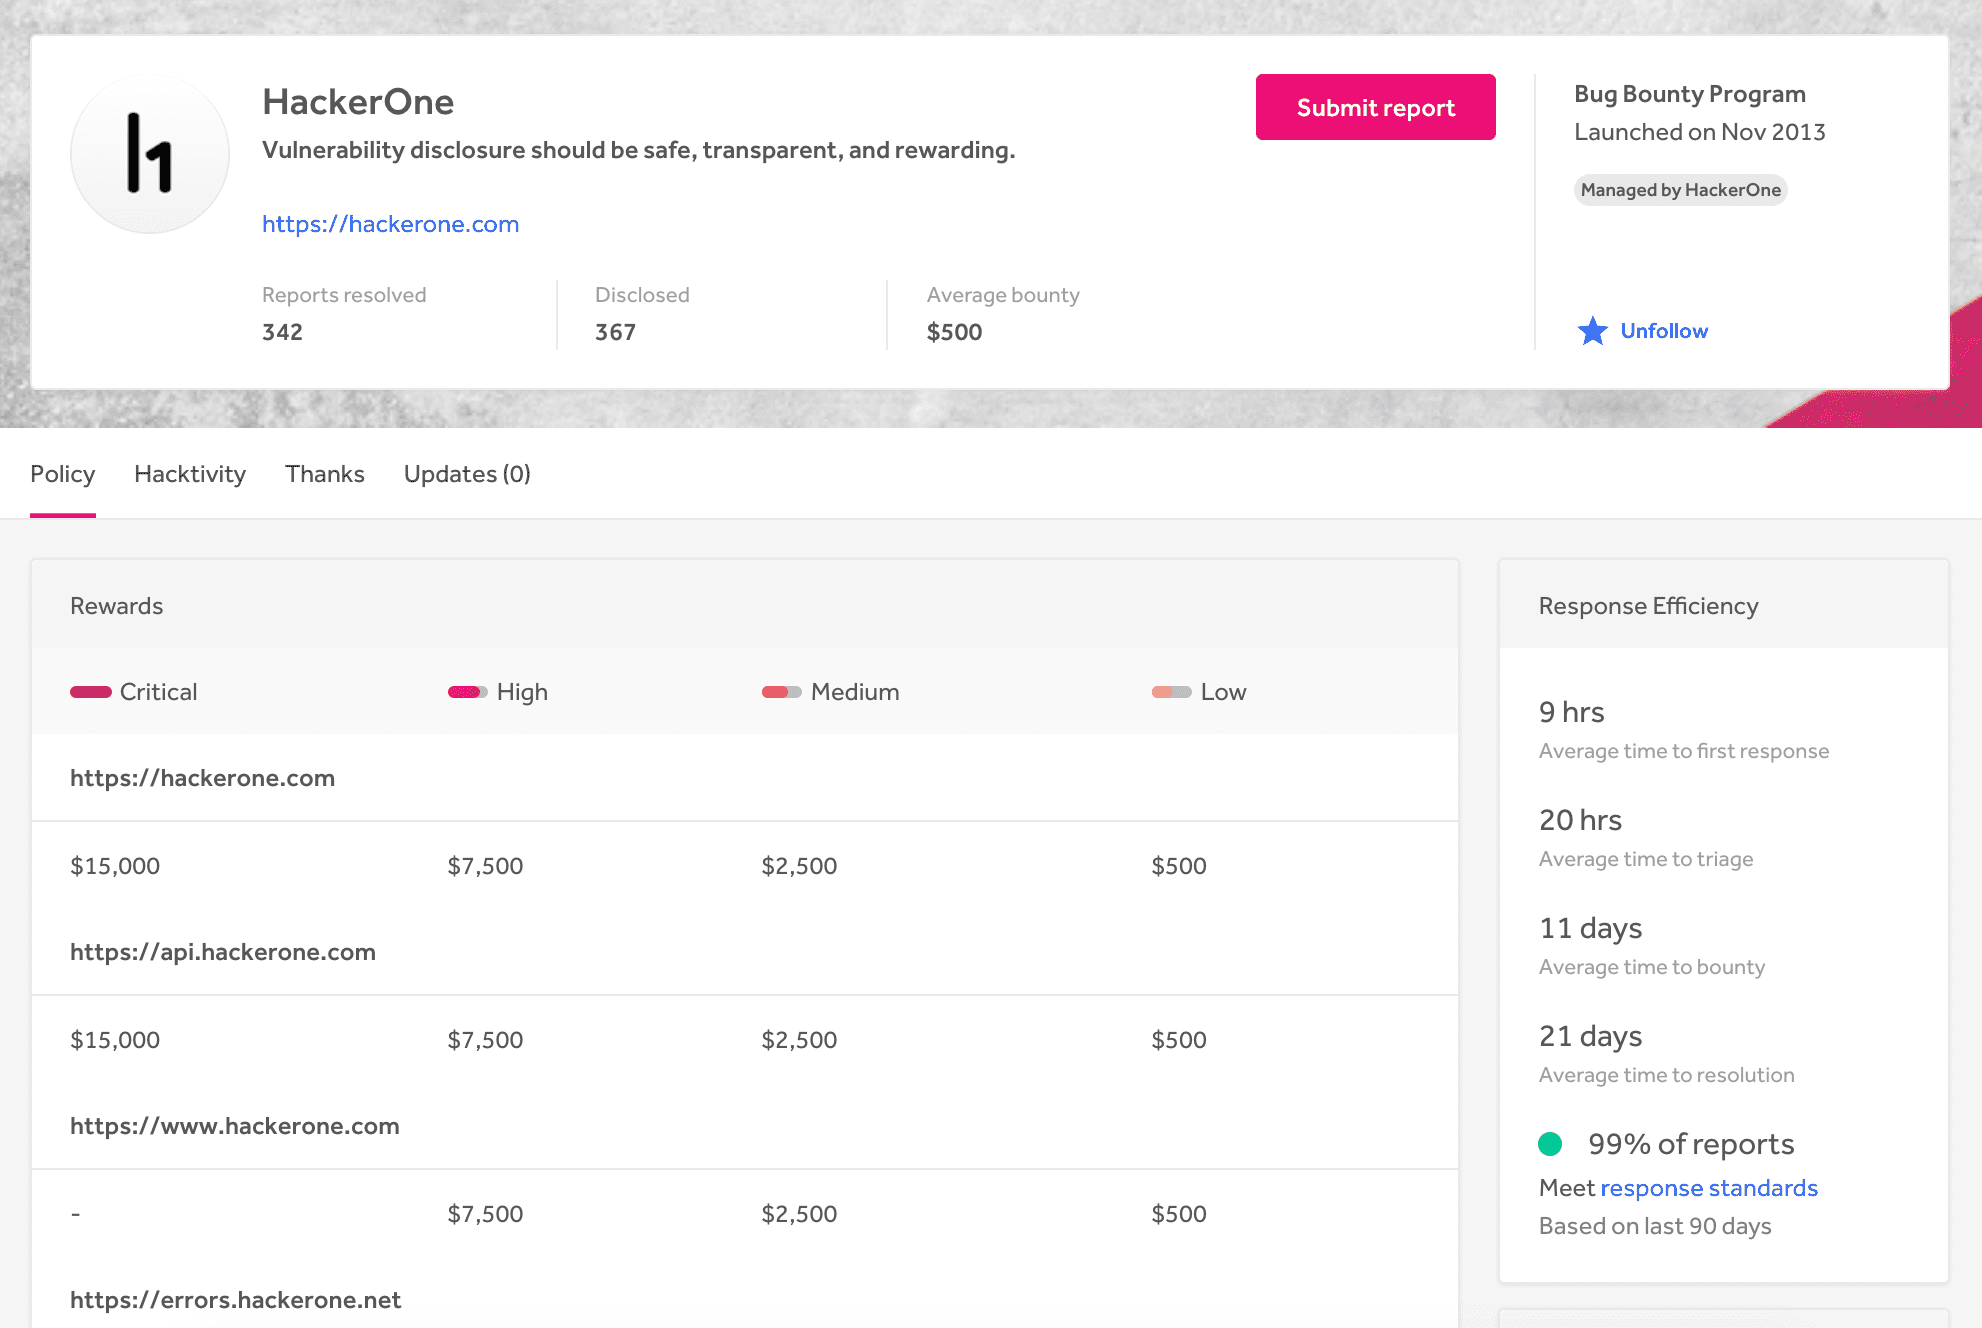1982x1328 pixels.
Task: Switch to the Thanks tab
Action: (324, 474)
